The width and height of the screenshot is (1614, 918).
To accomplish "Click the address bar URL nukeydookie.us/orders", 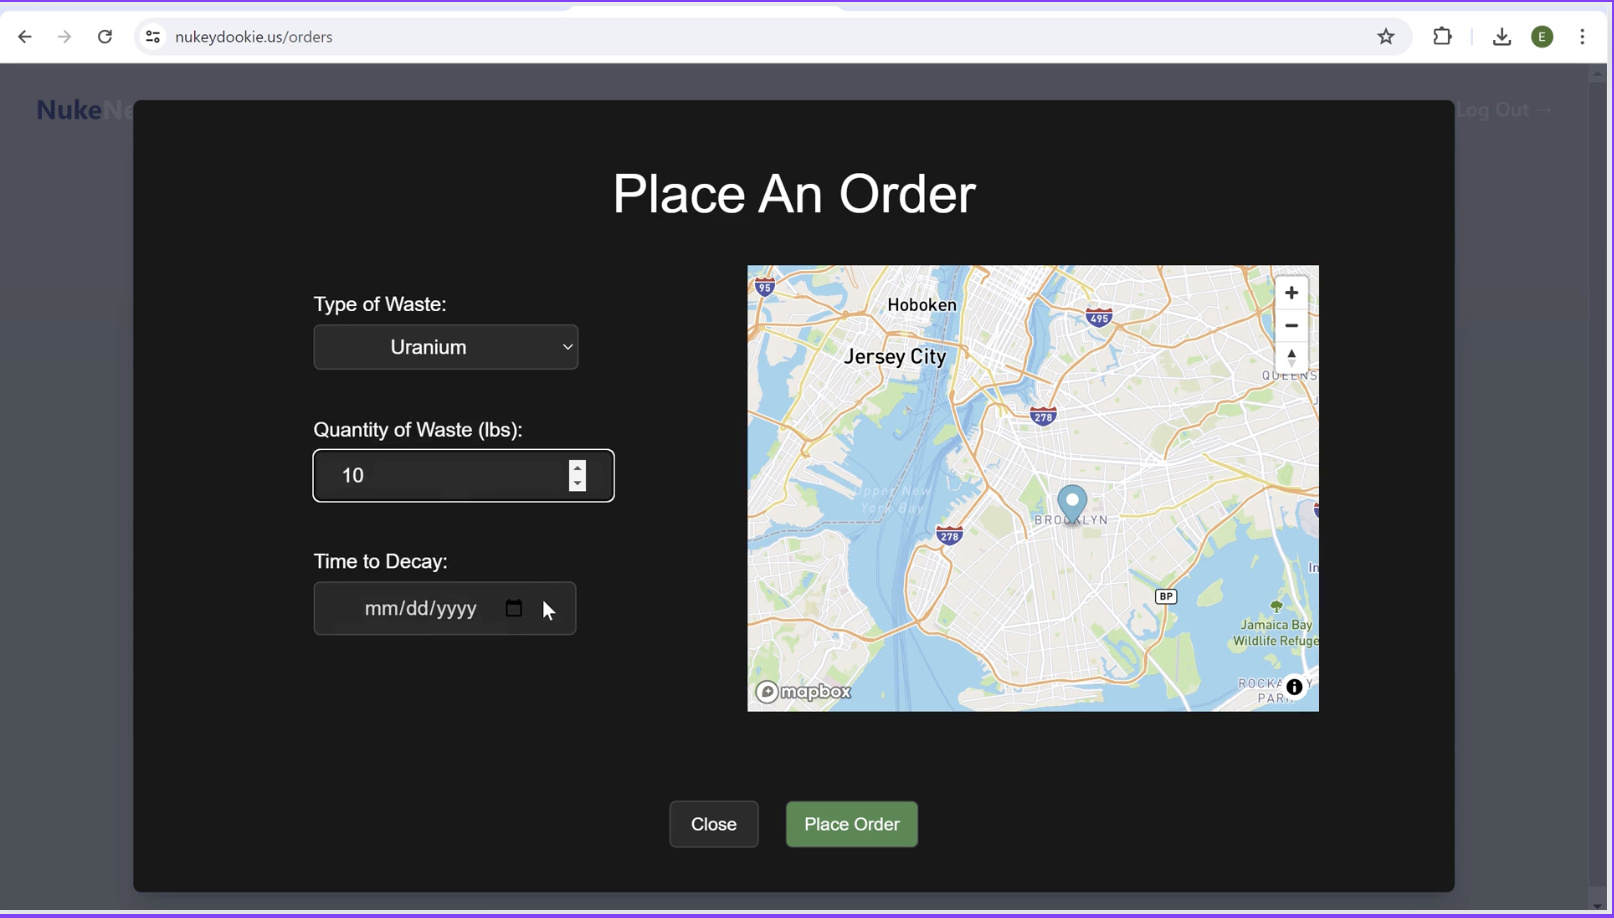I will point(254,37).
